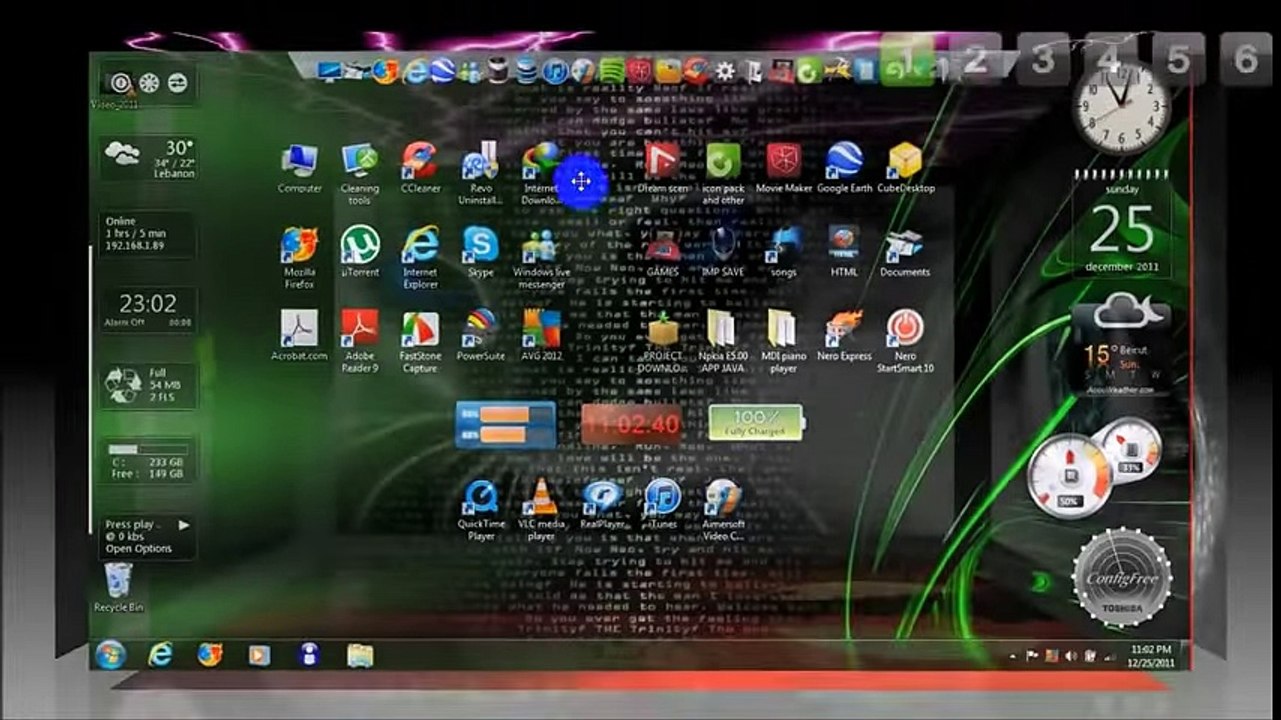Switch to virtual desktop 6
The image size is (1281, 720).
pyautogui.click(x=1246, y=58)
